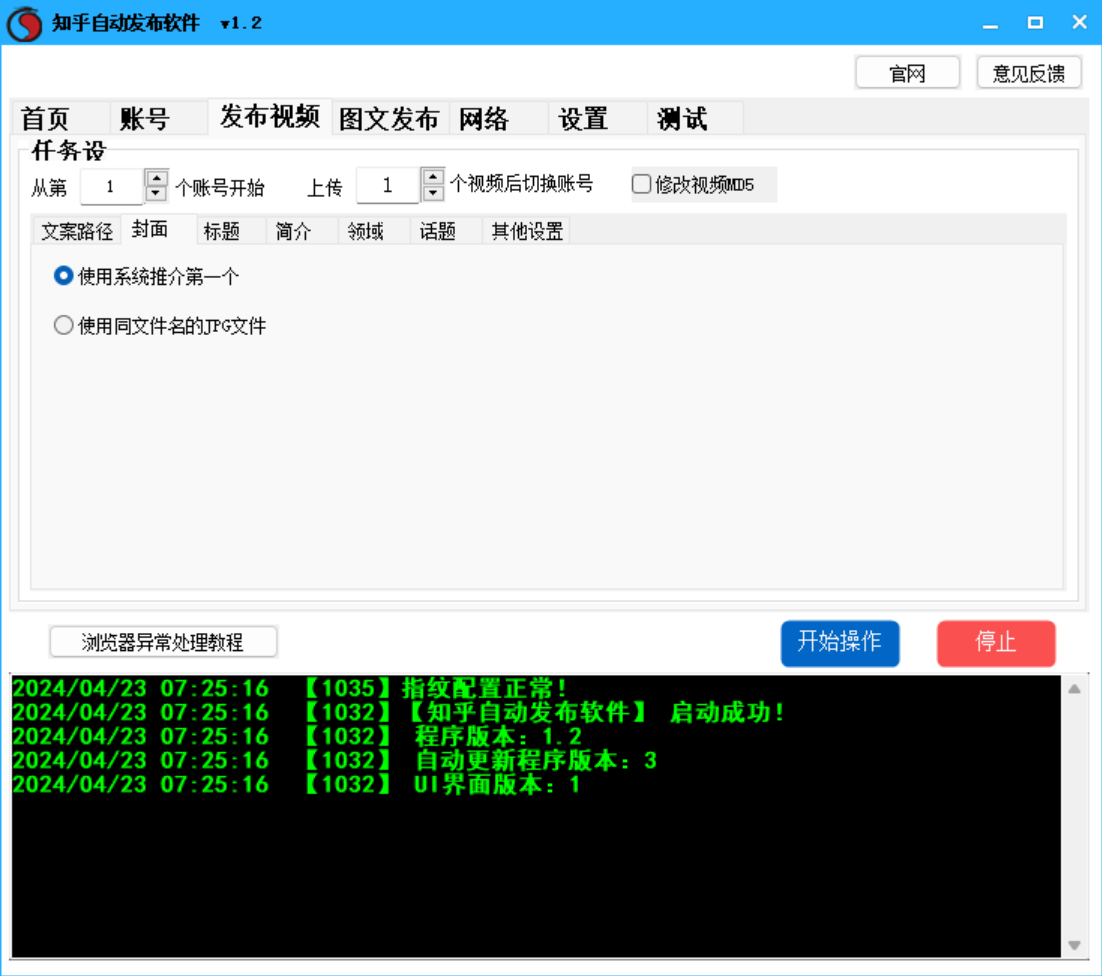Click the blue 开始操作 button

tap(840, 643)
